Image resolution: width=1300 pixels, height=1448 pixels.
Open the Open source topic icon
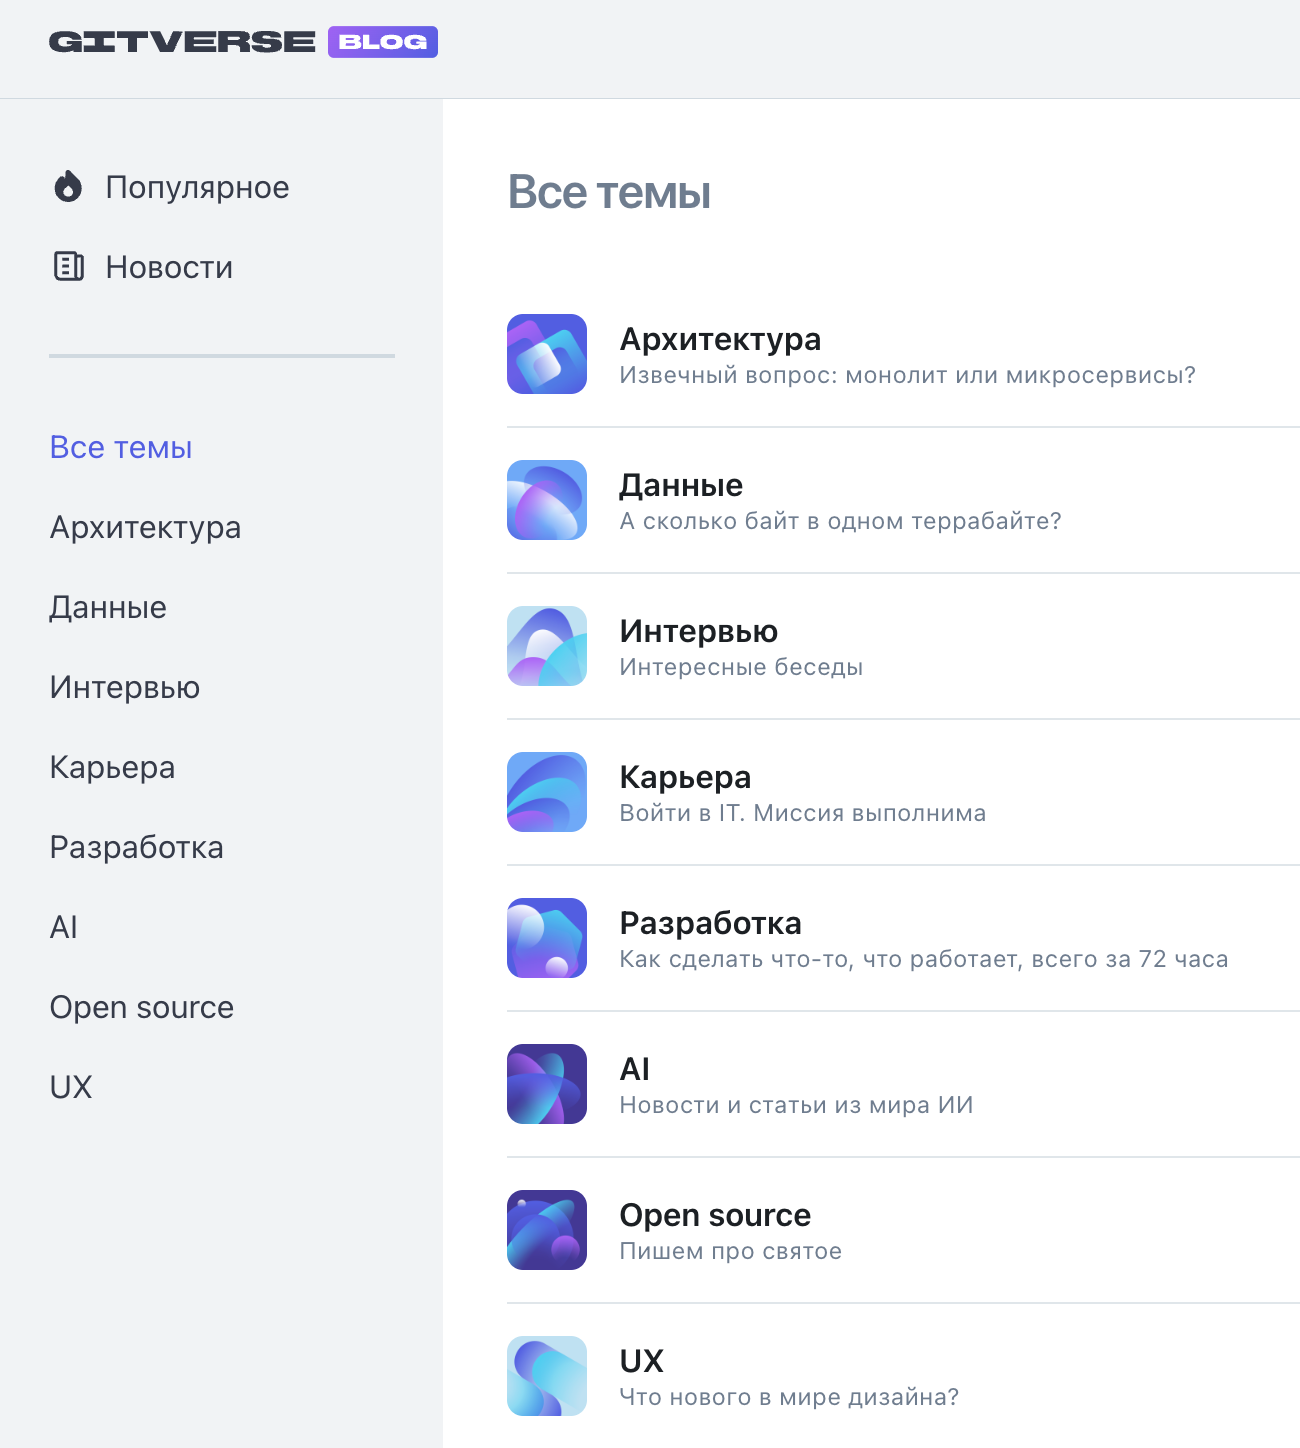coord(547,1230)
